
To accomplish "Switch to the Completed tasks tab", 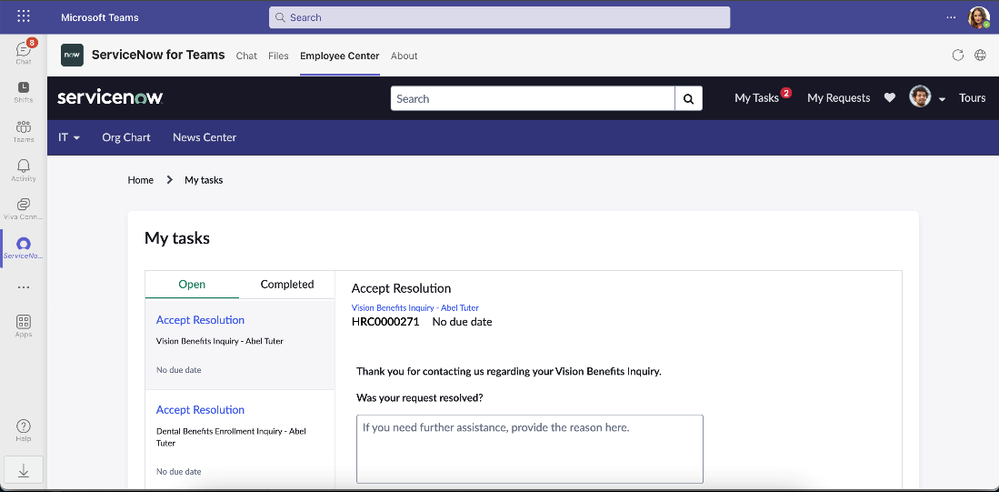I will (287, 284).
